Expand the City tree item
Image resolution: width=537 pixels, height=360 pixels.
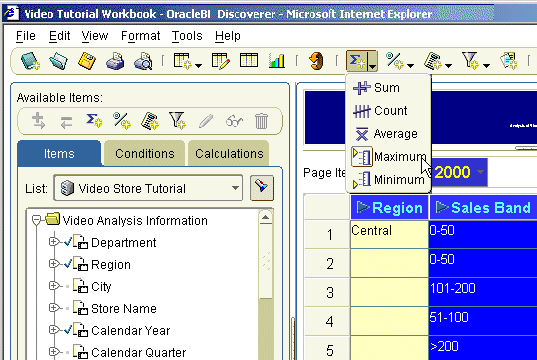tap(53, 286)
